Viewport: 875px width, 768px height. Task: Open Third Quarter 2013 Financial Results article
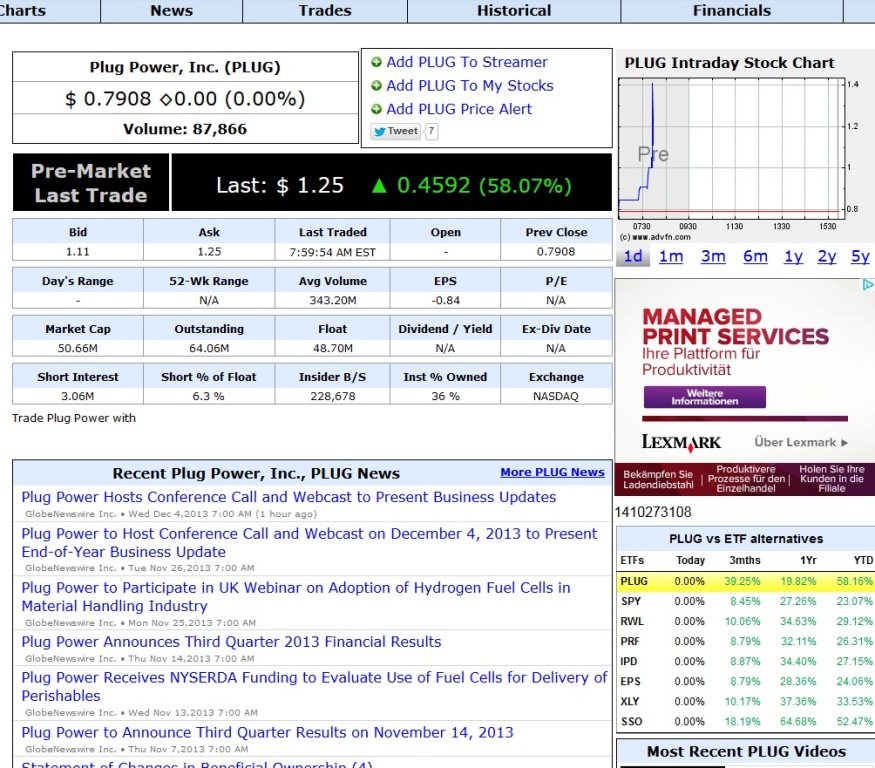point(231,642)
